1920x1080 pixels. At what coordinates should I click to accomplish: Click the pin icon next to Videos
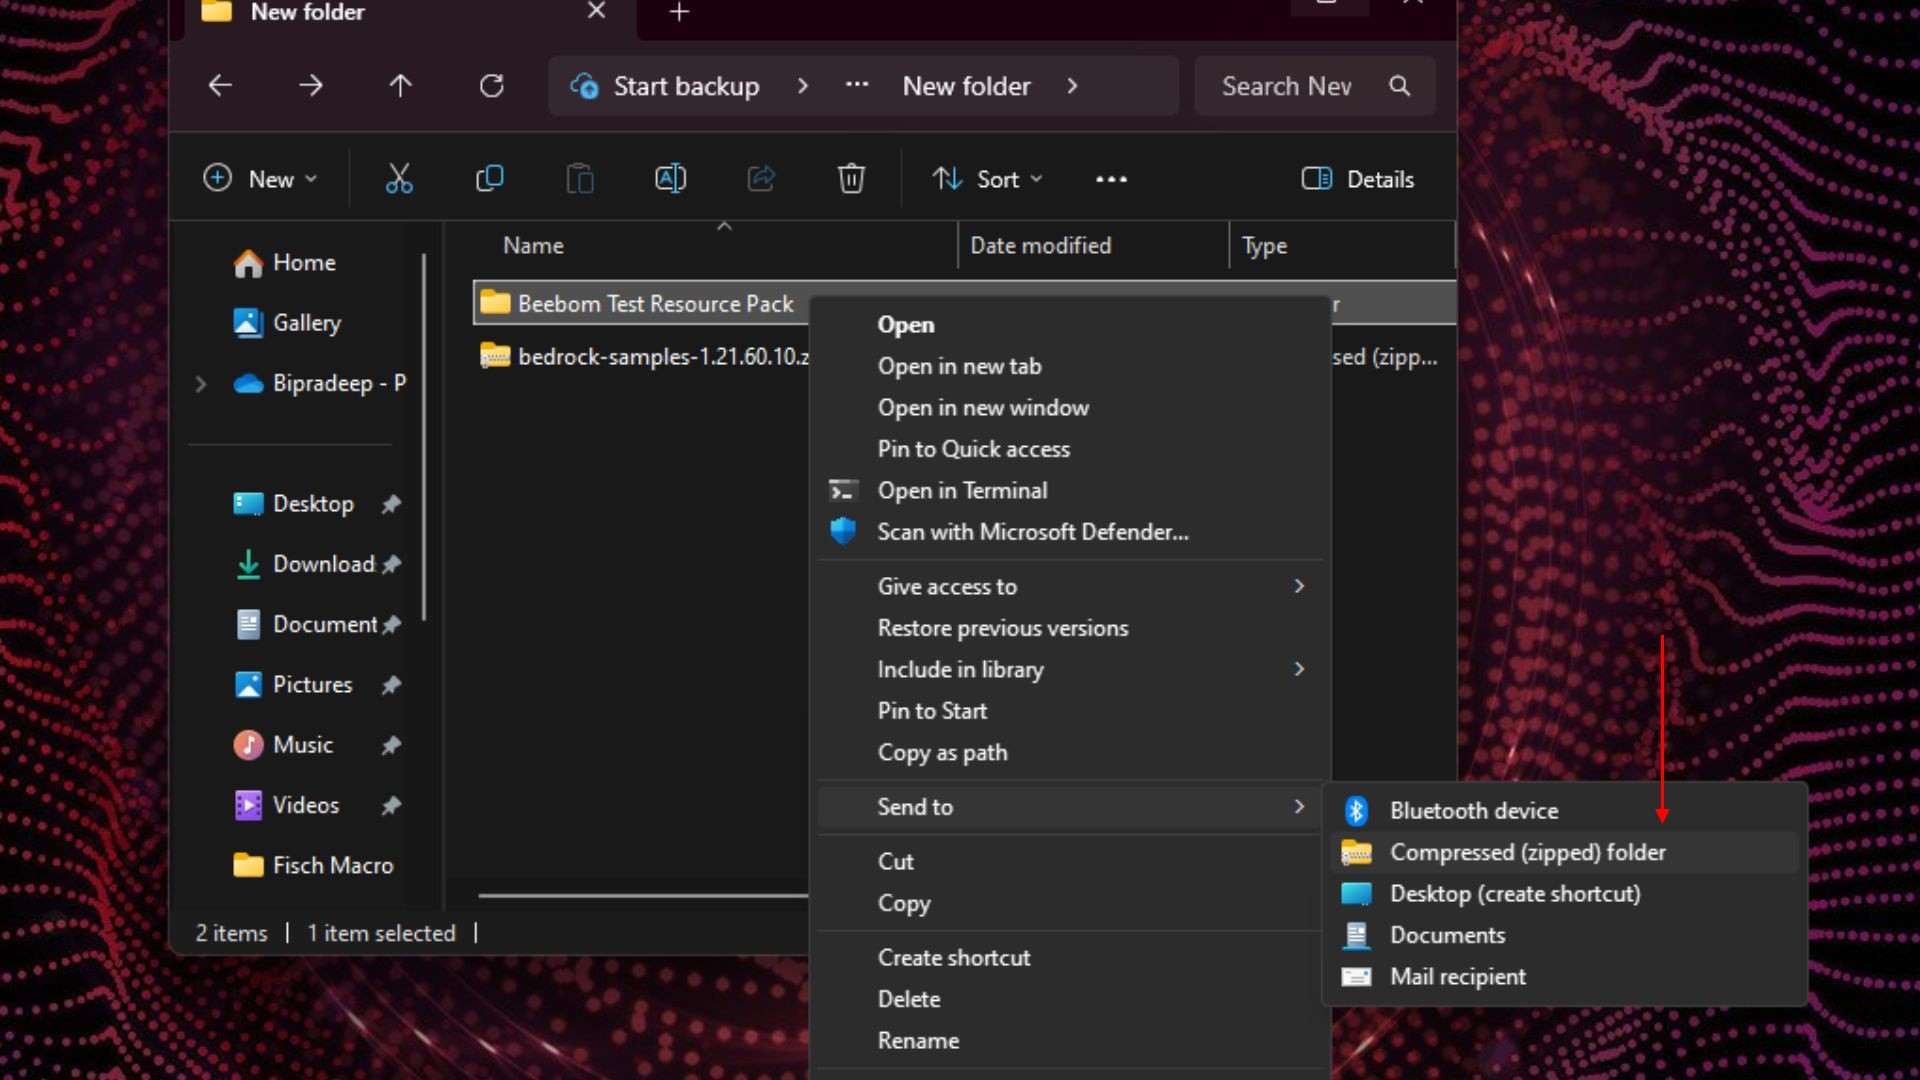391,805
